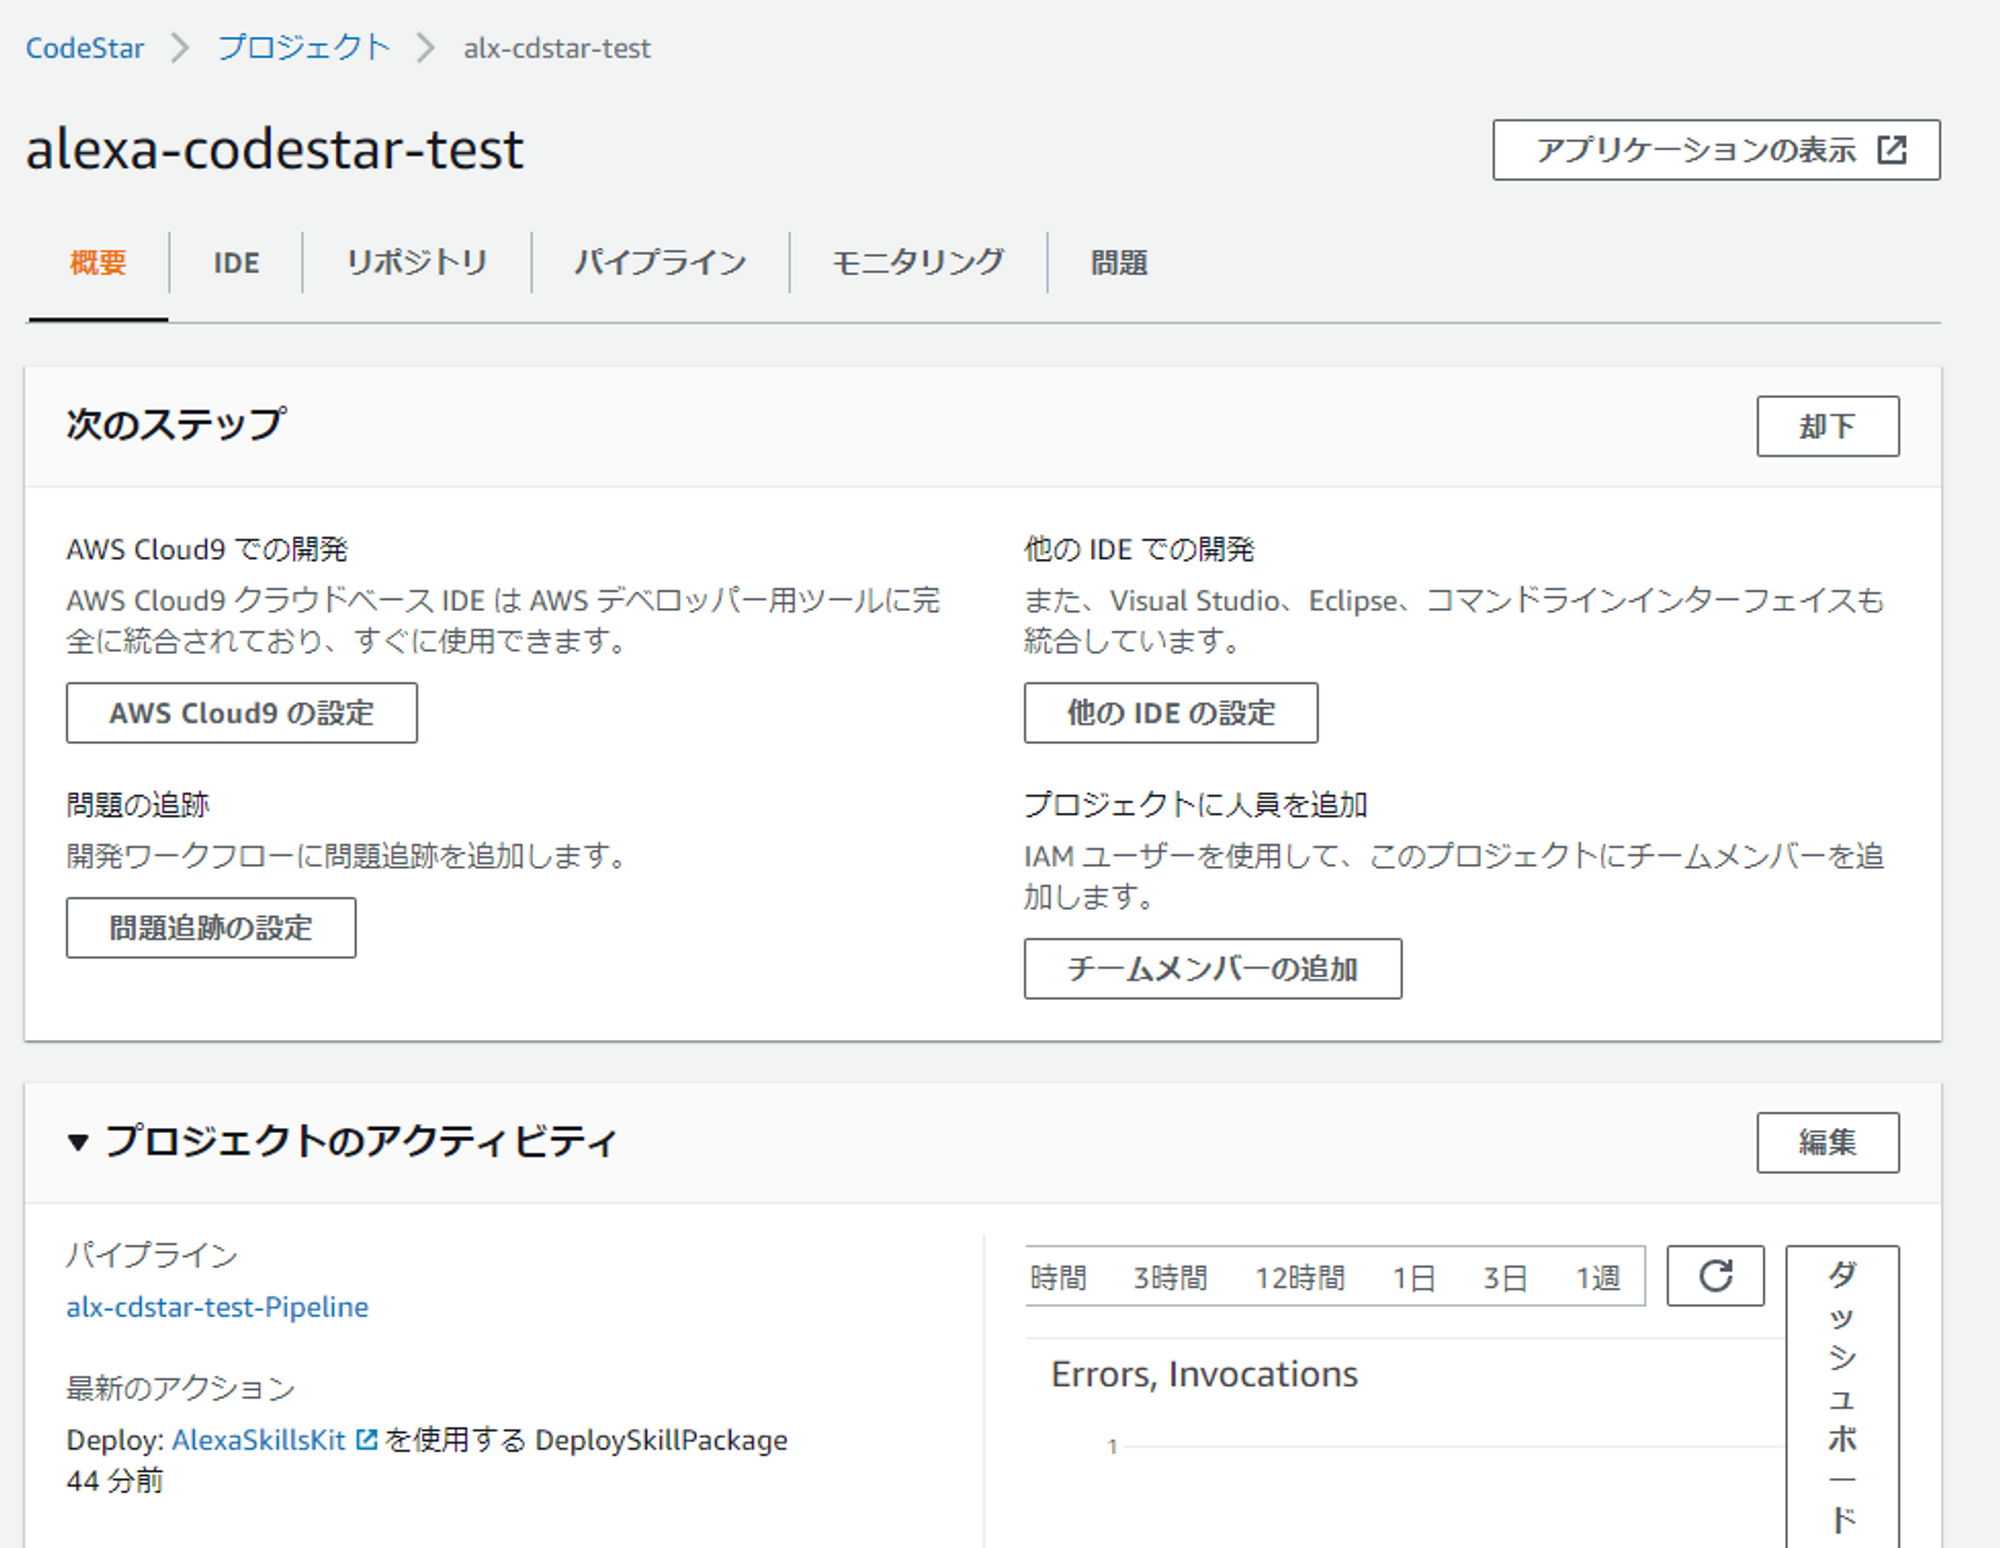
Task: Open the AlexaSkillsKit link
Action: pyautogui.click(x=259, y=1440)
